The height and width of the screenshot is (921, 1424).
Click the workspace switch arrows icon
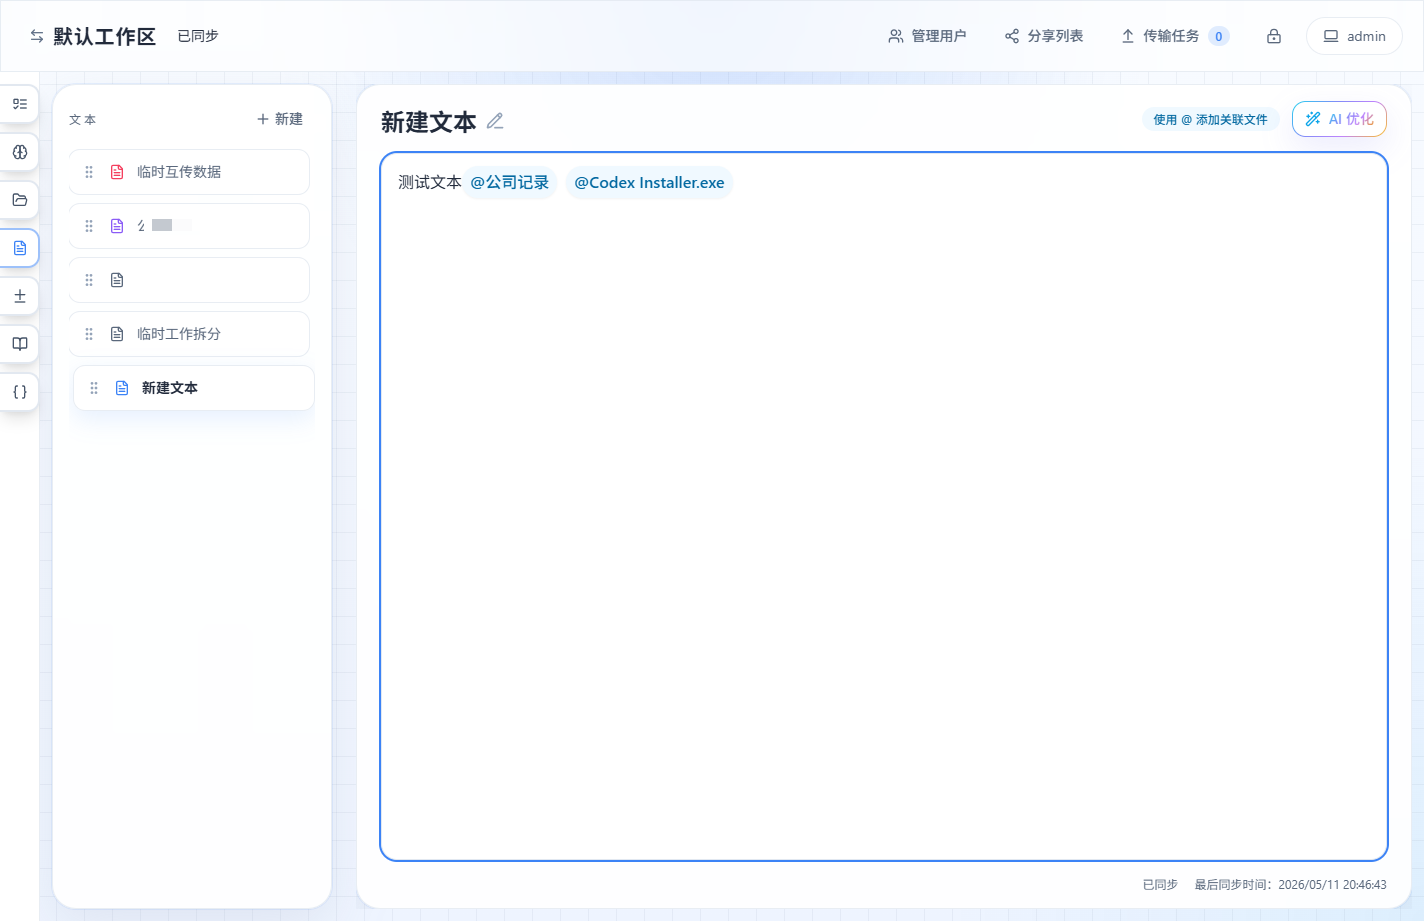tap(37, 36)
